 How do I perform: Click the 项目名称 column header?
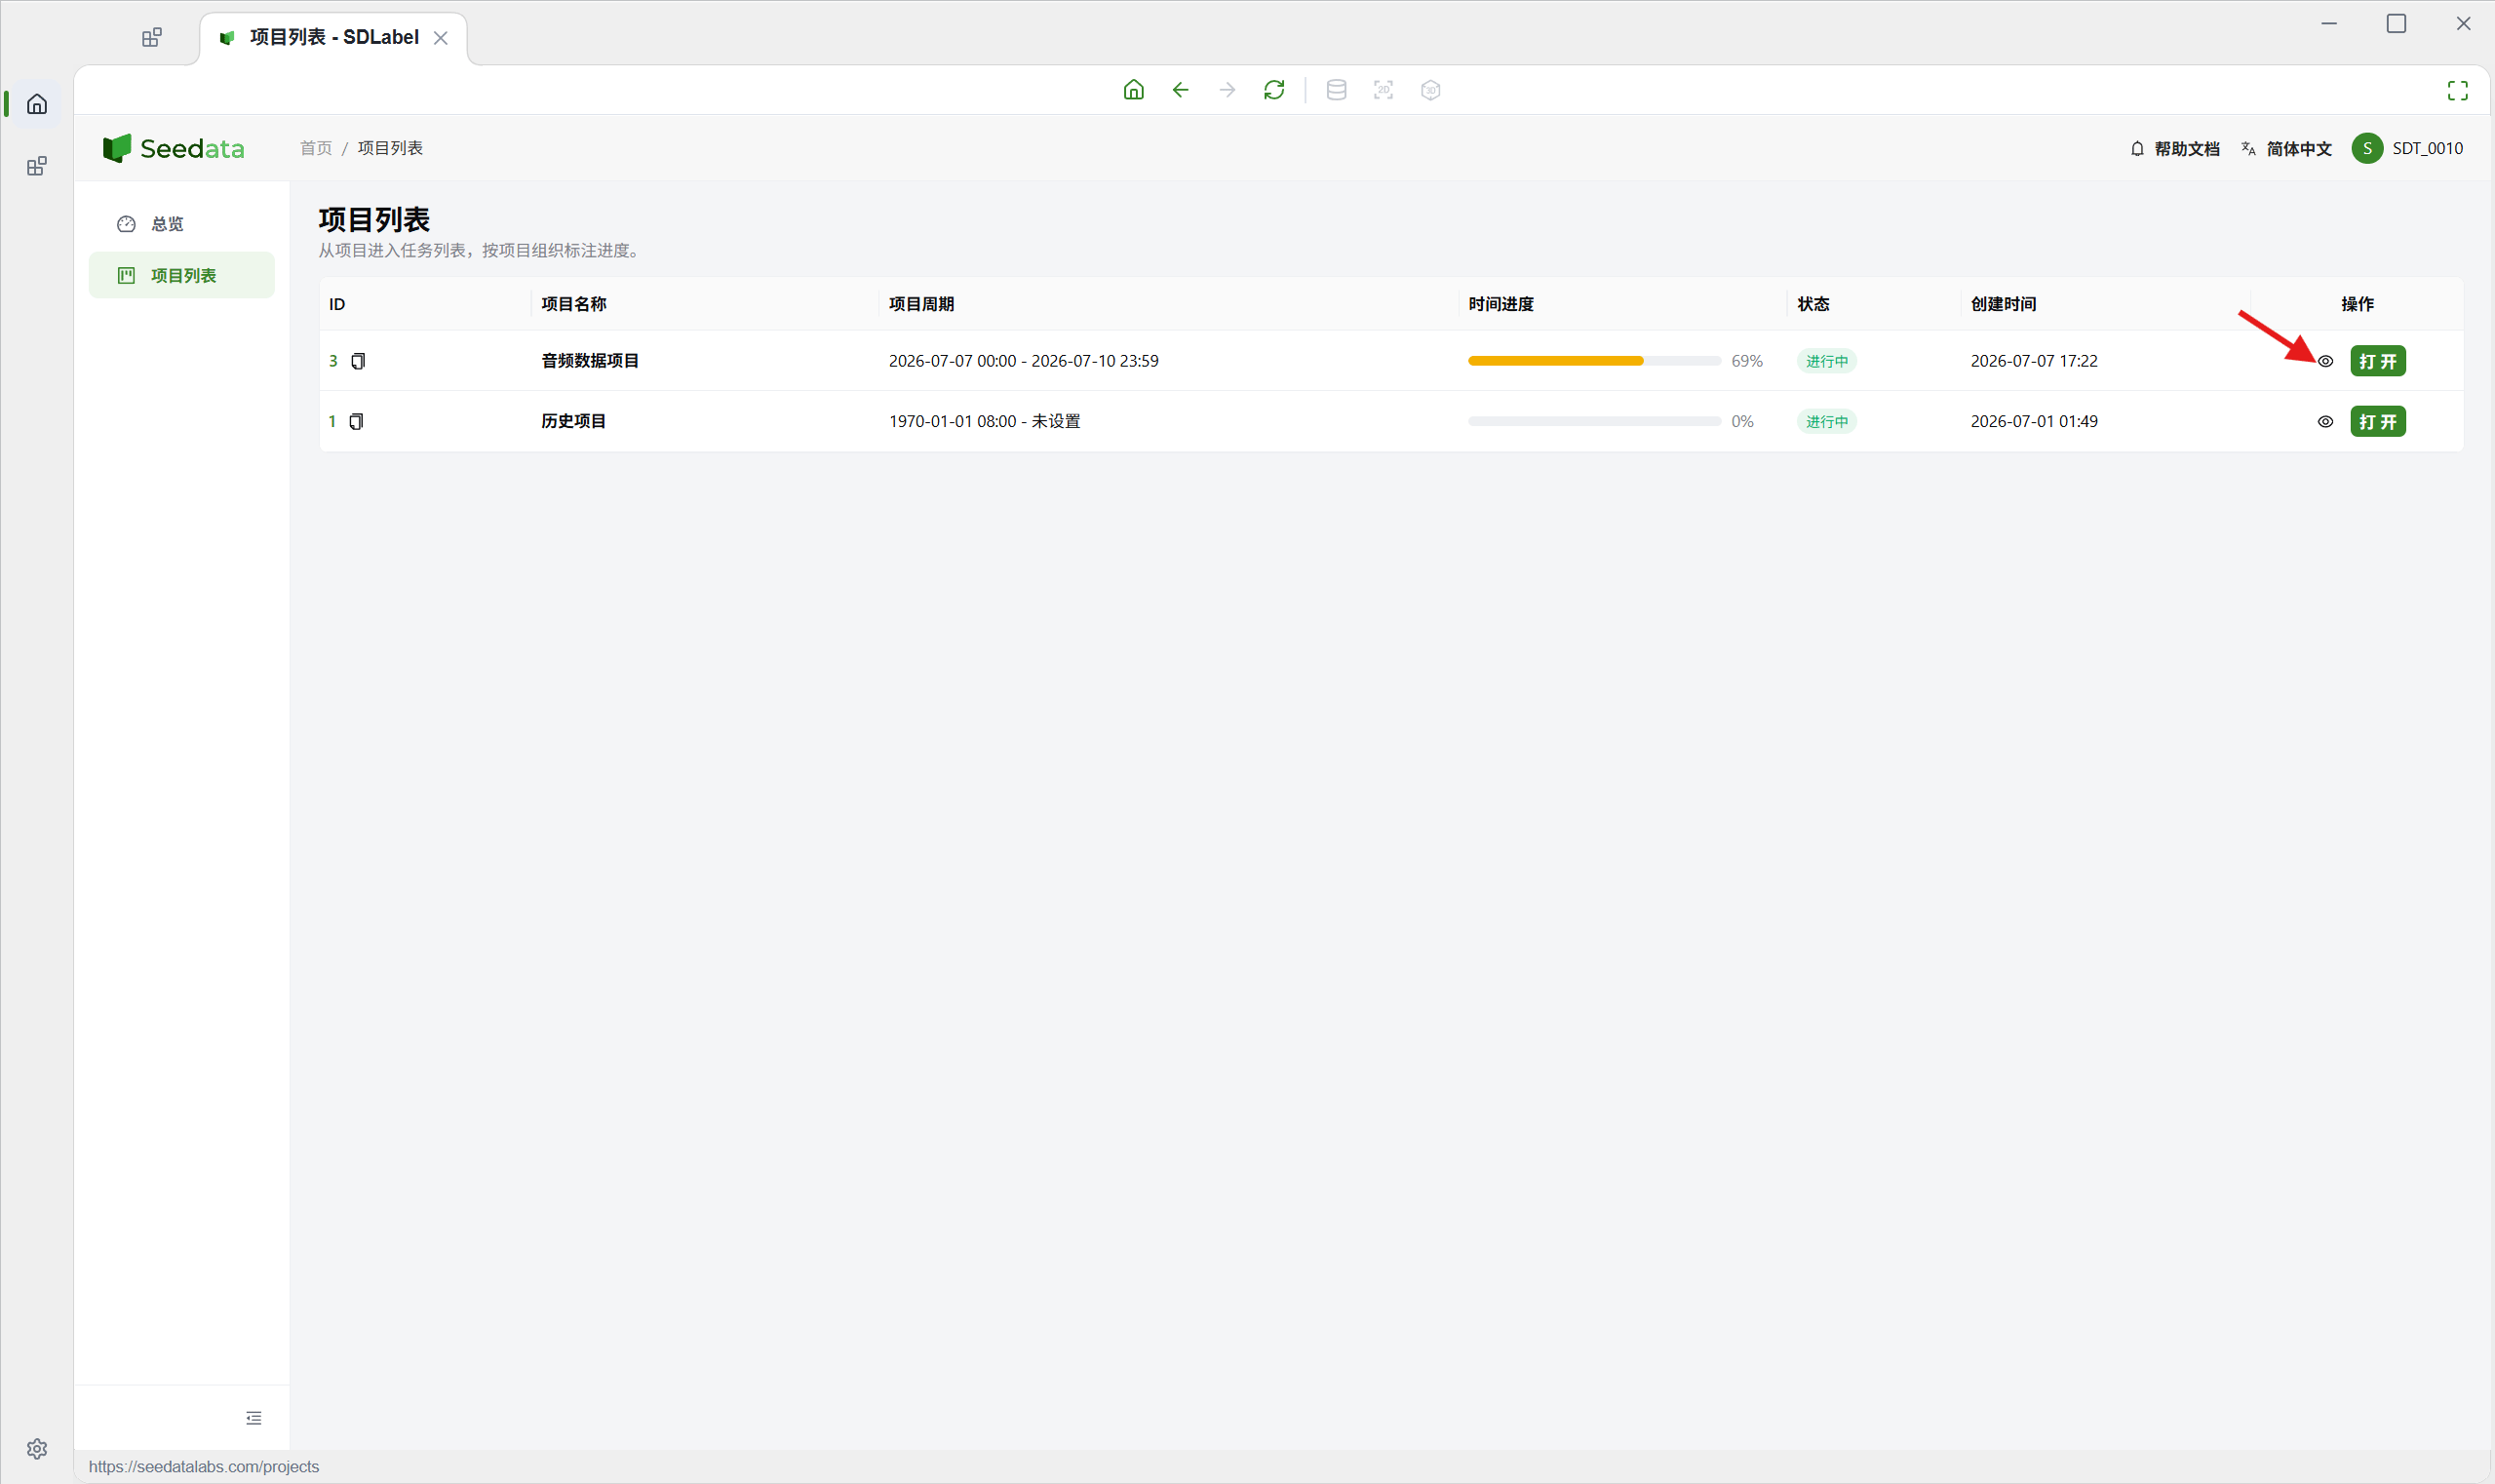tap(574, 304)
